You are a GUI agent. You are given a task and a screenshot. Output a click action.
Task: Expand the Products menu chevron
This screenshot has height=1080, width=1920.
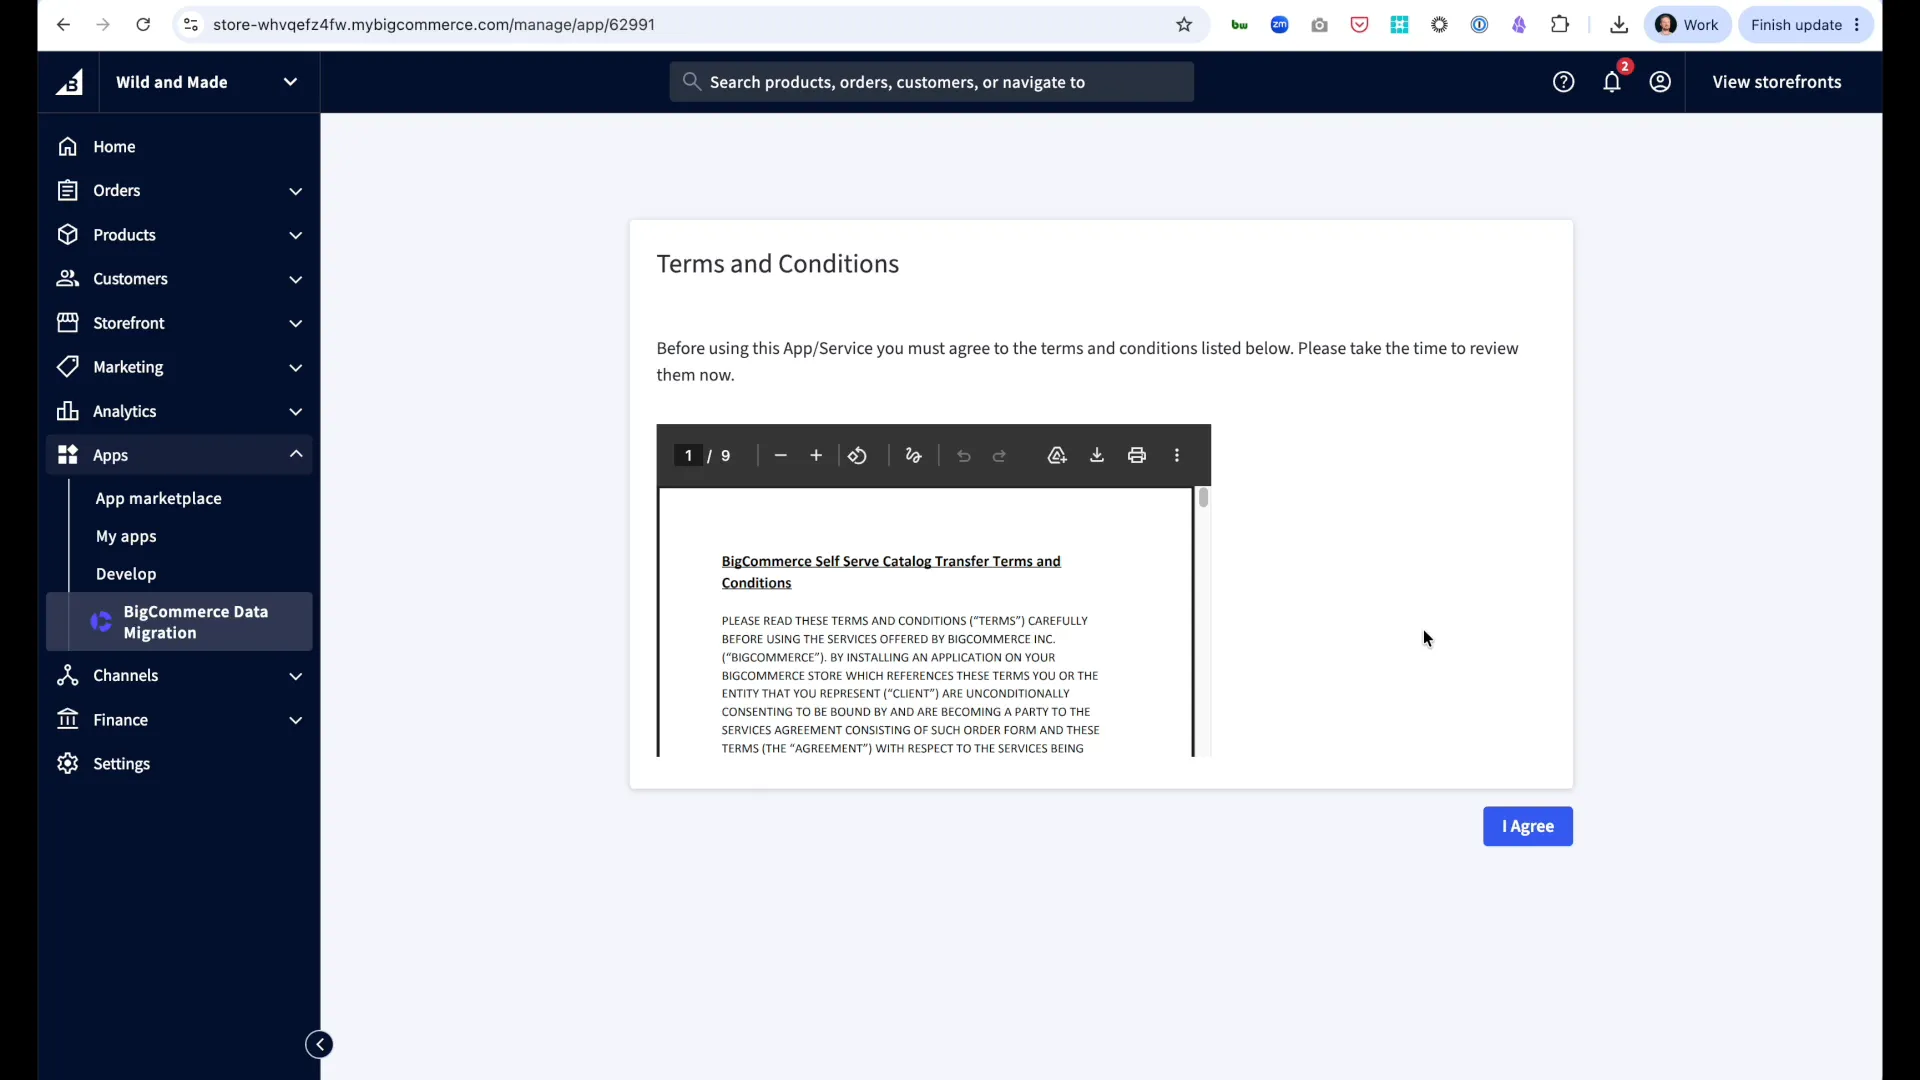[x=295, y=235]
